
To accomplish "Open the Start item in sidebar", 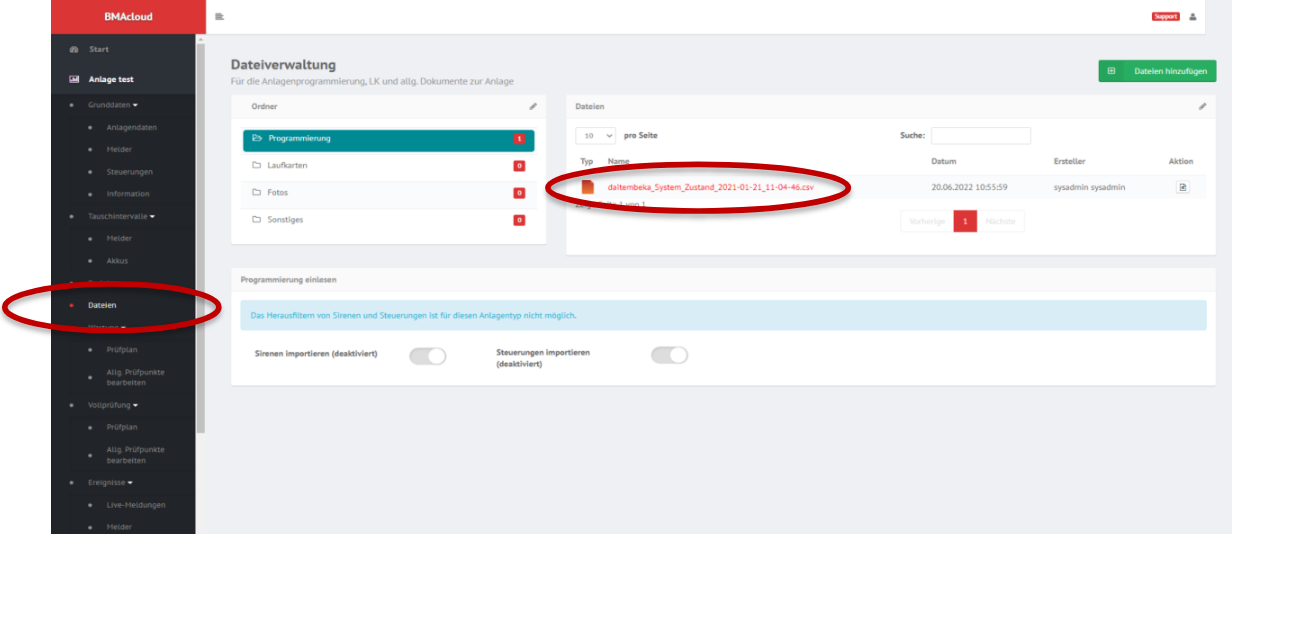I will 99,49.
